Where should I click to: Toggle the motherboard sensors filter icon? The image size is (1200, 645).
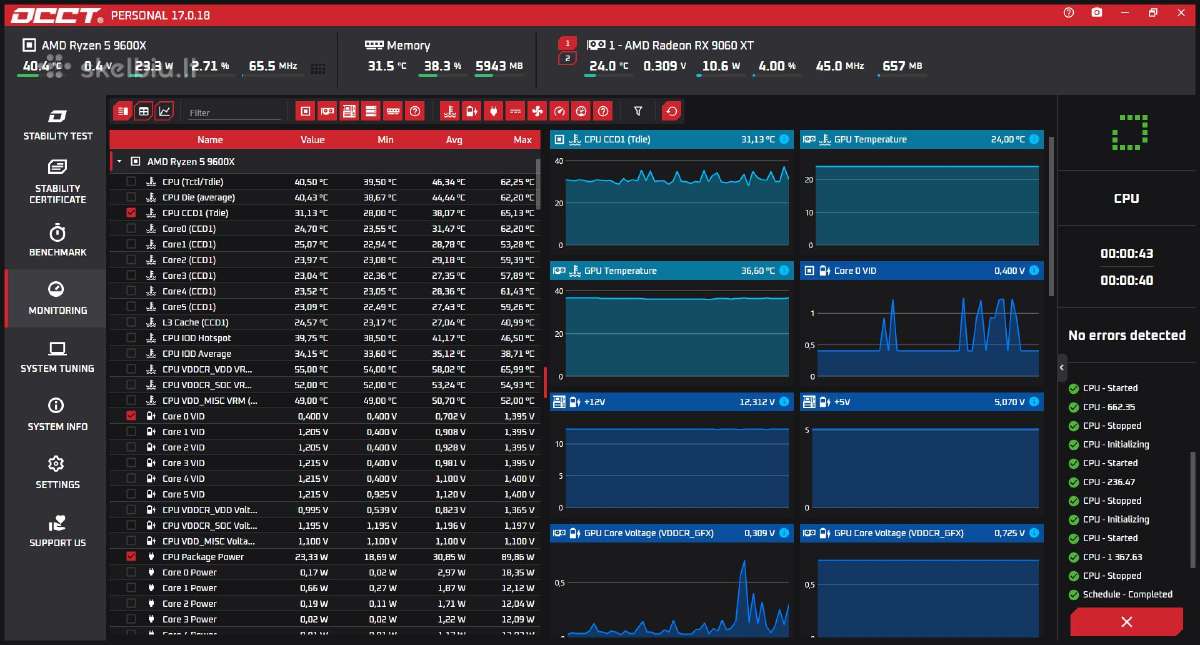349,111
